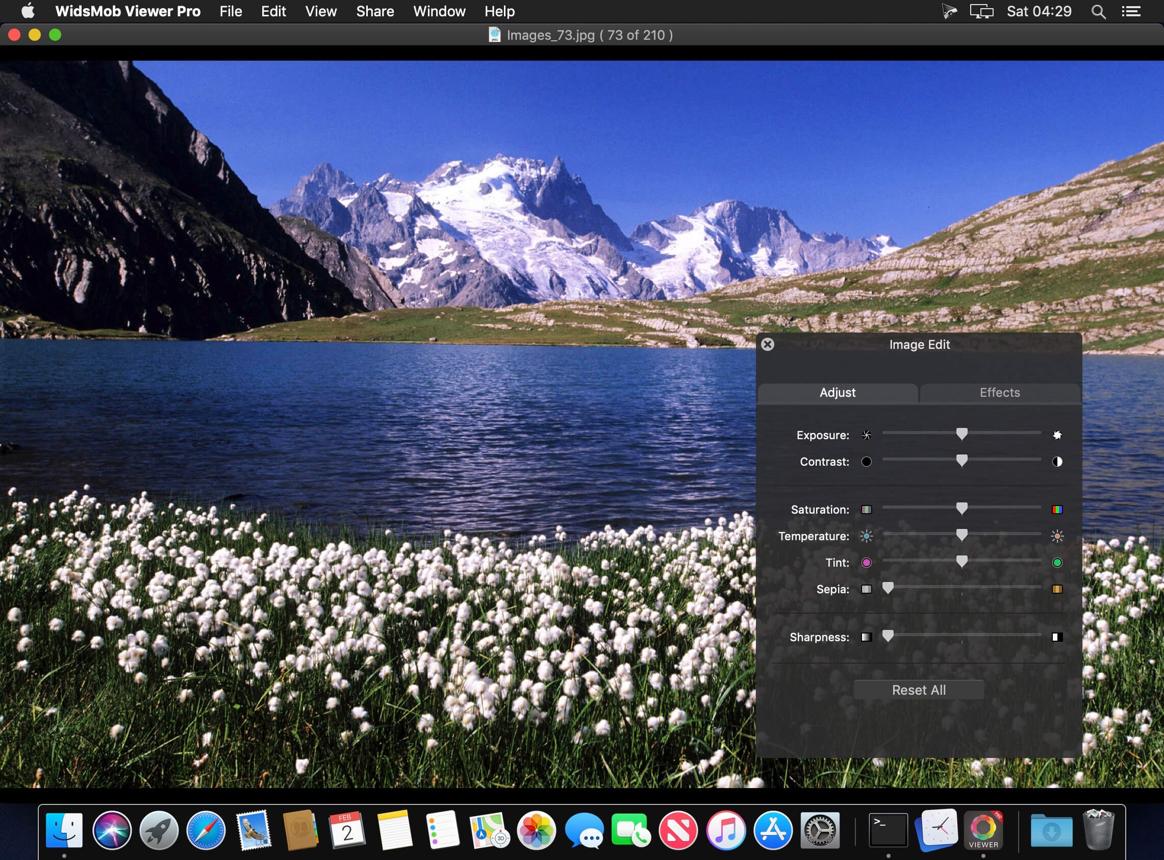The height and width of the screenshot is (860, 1164).
Task: Close the Image Edit panel
Action: (x=768, y=345)
